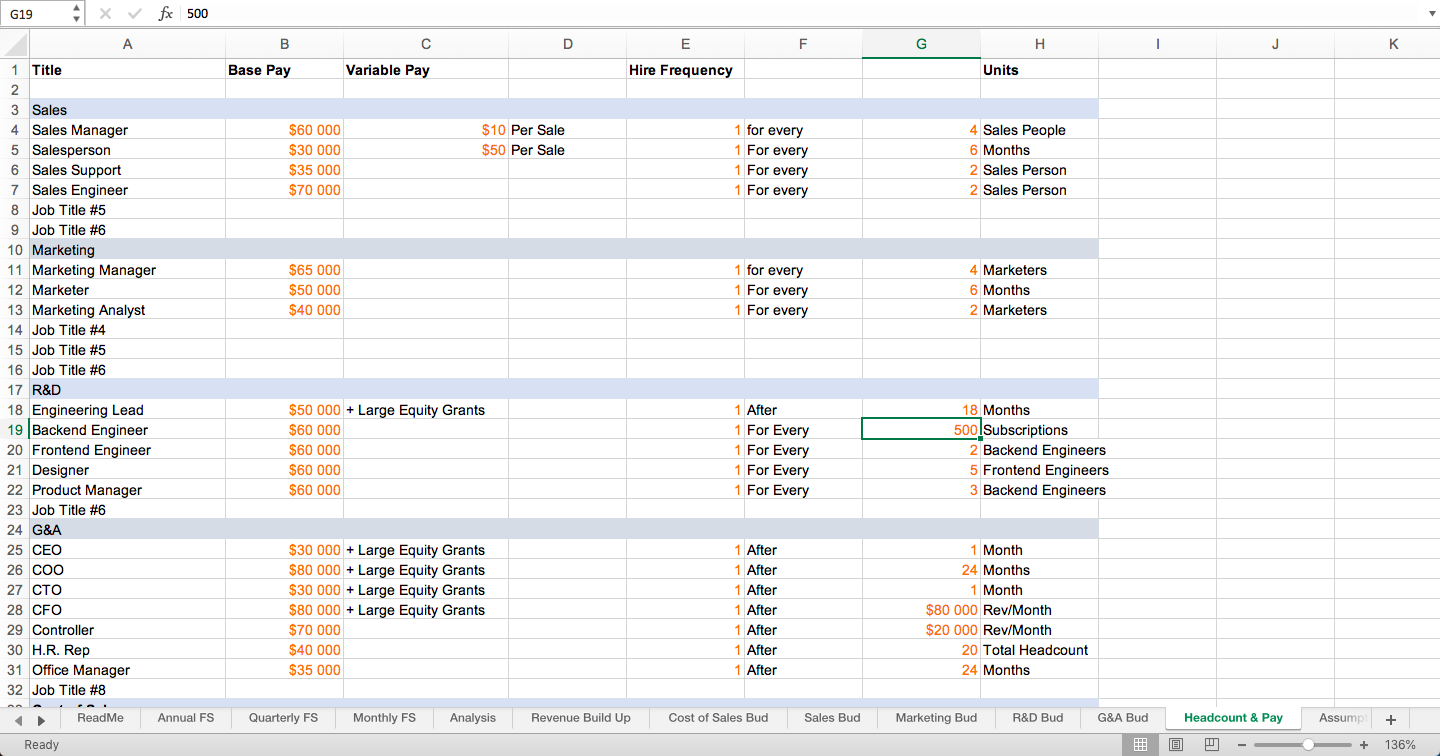Screen dimensions: 1440x756
Task: Click the 136% zoom level
Action: click(x=1400, y=745)
